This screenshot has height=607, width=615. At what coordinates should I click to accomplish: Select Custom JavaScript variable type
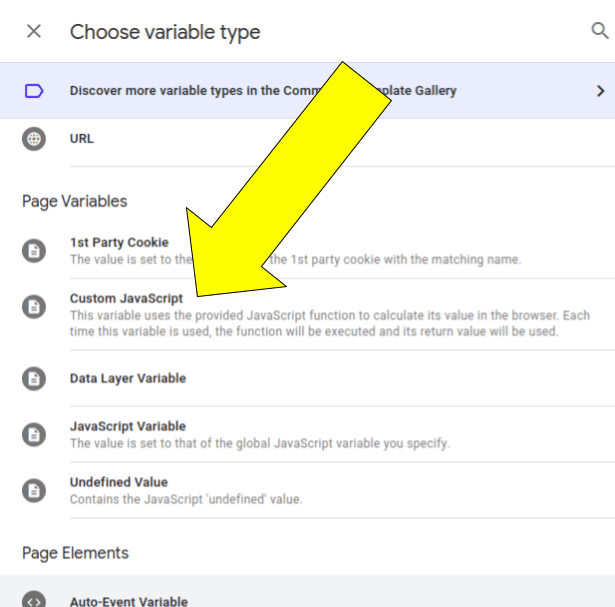tap(126, 298)
